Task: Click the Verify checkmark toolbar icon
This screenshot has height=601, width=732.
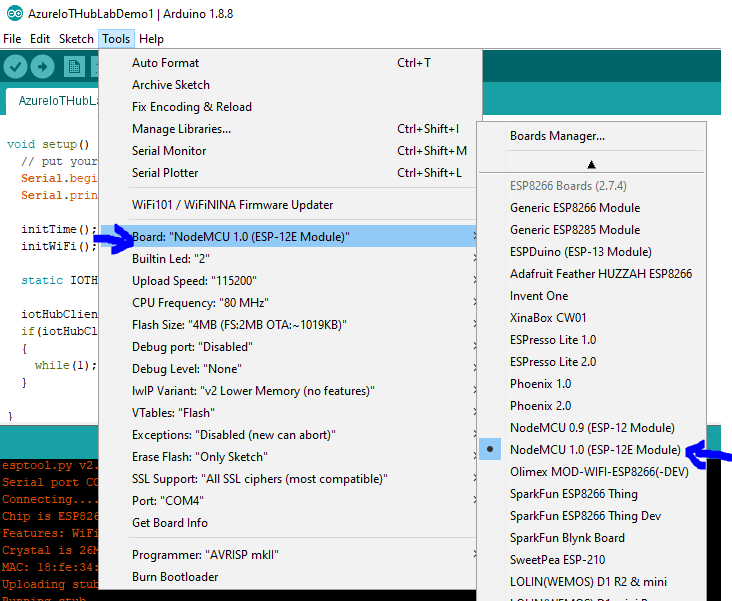Action: point(15,67)
